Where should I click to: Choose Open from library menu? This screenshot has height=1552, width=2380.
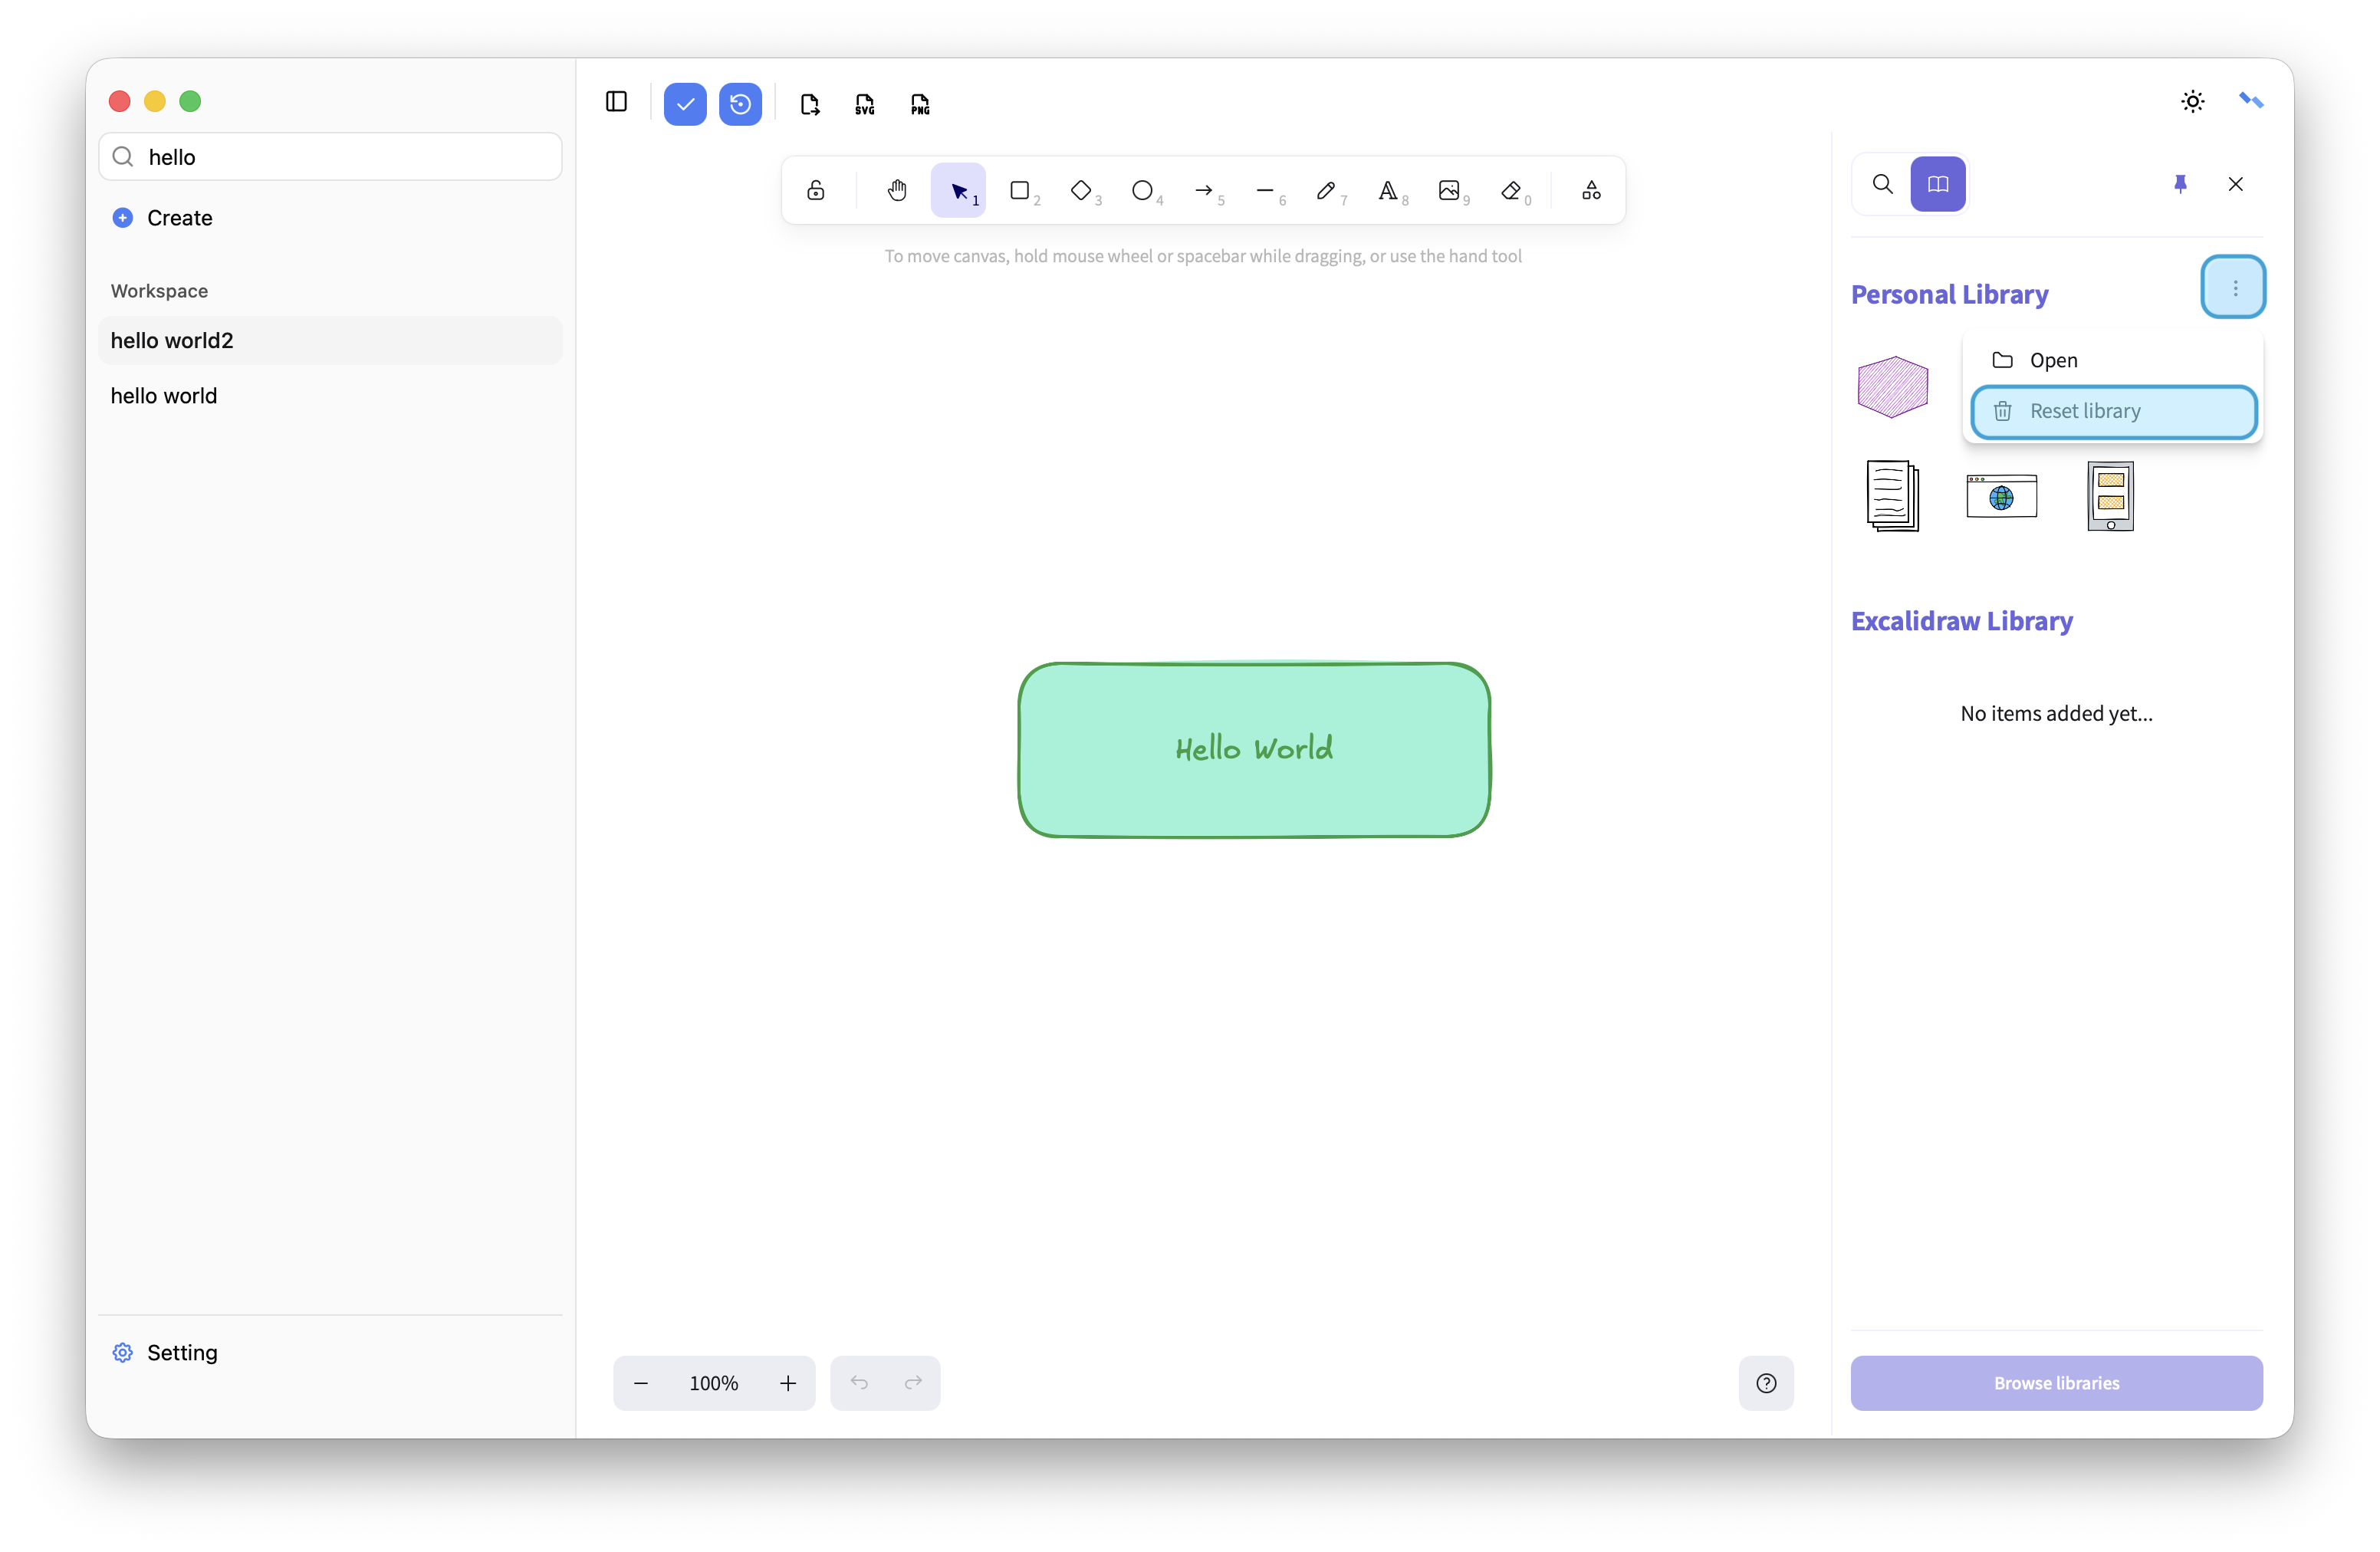point(2052,360)
